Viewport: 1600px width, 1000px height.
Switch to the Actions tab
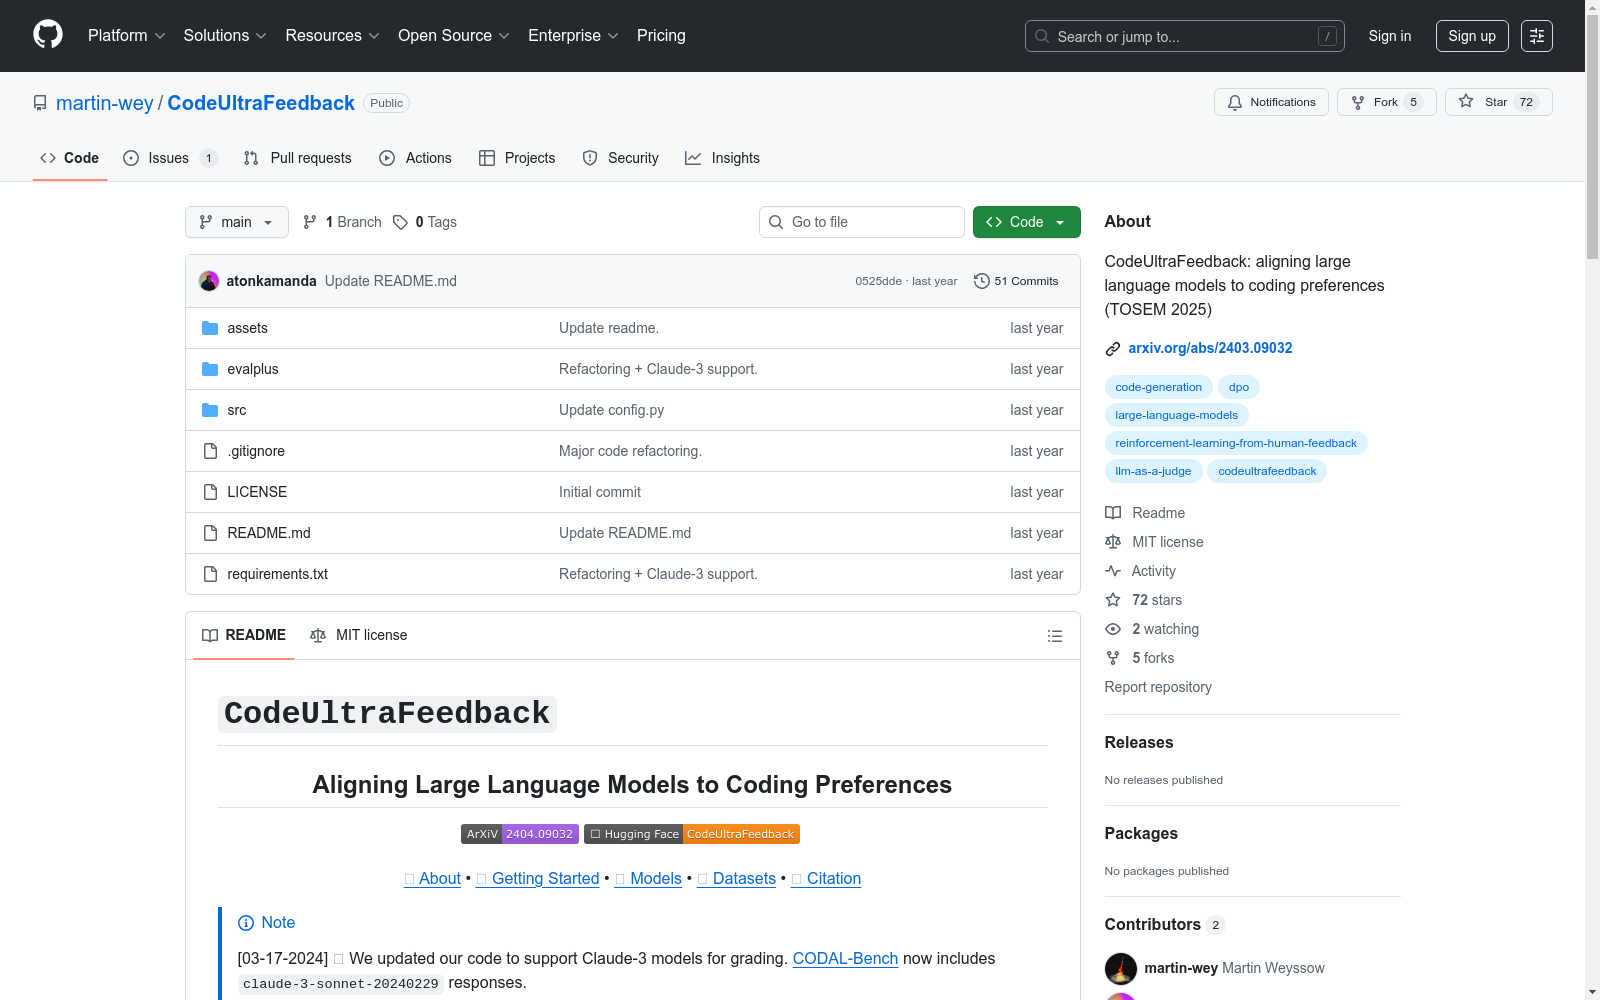[x=415, y=158]
